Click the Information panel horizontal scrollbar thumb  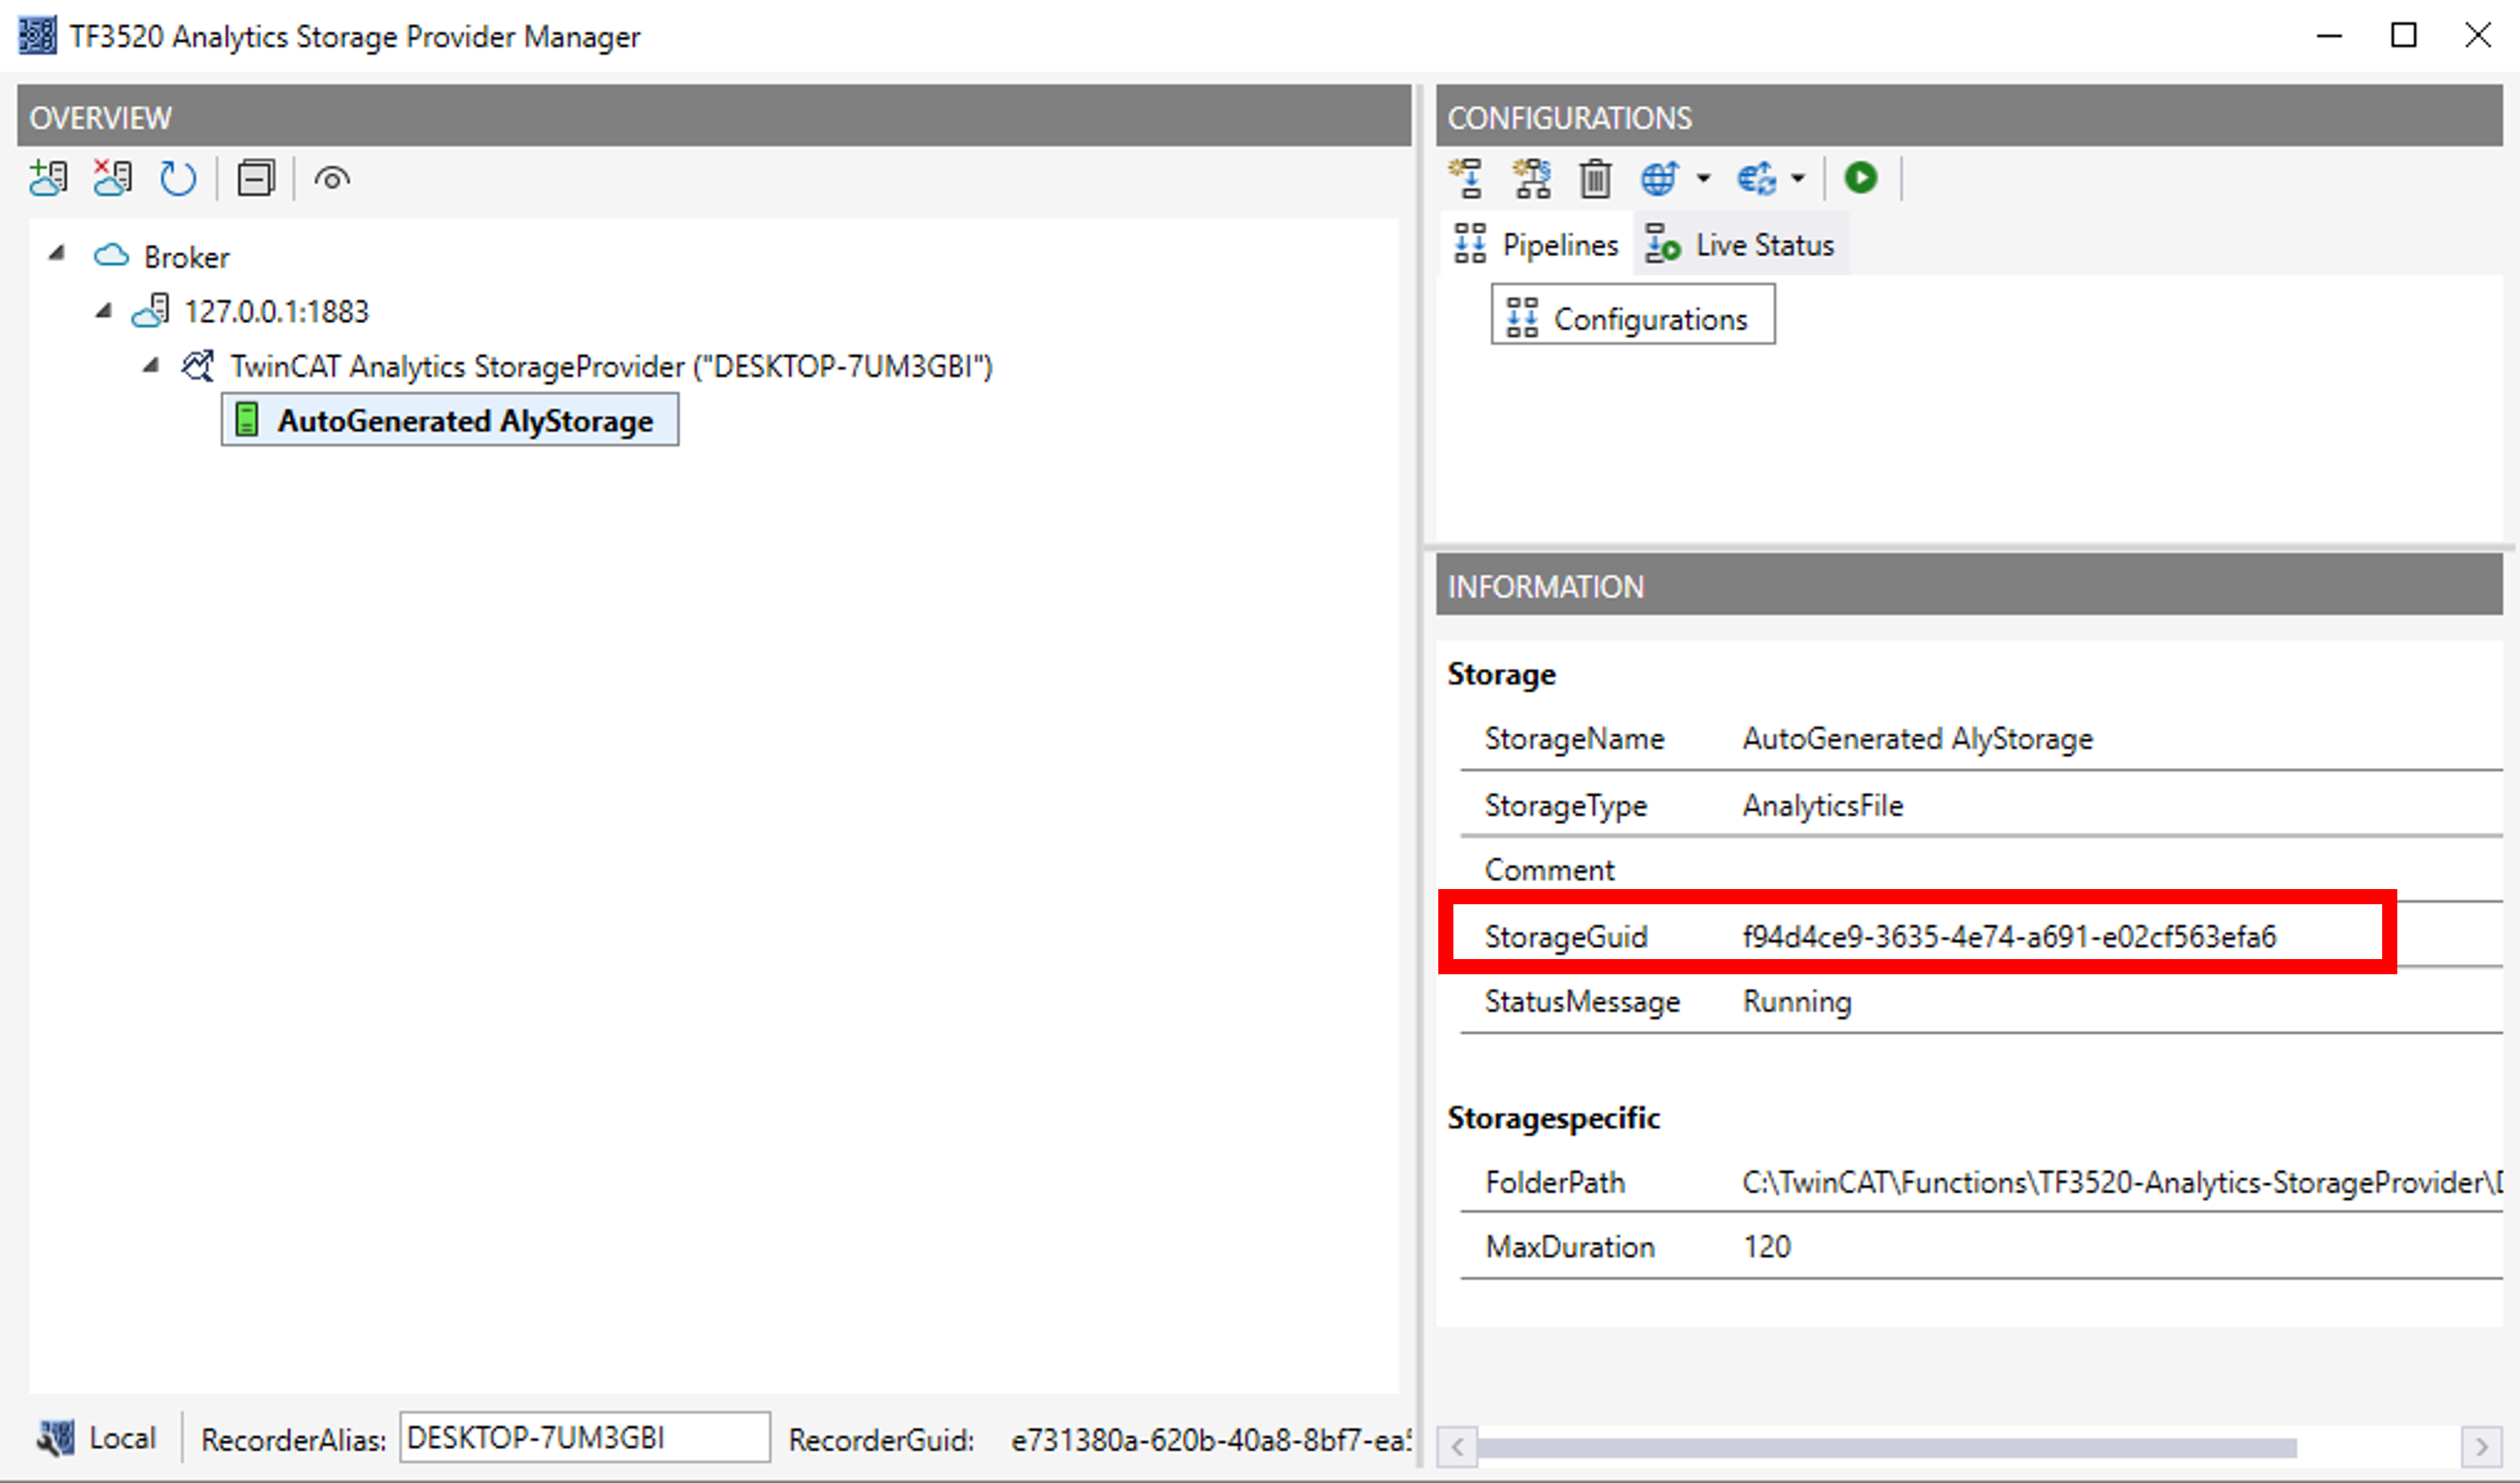tap(1887, 1447)
